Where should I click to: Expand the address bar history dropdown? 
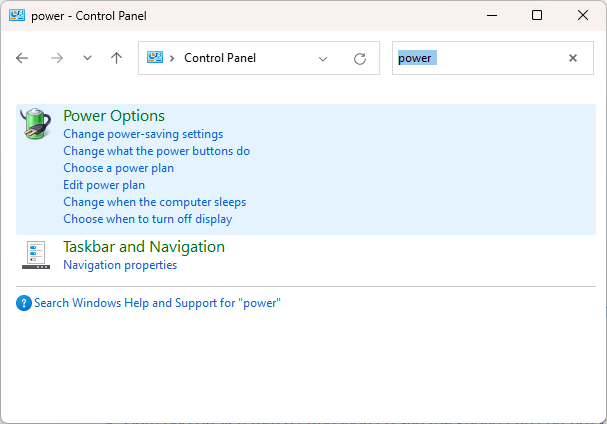tap(323, 58)
